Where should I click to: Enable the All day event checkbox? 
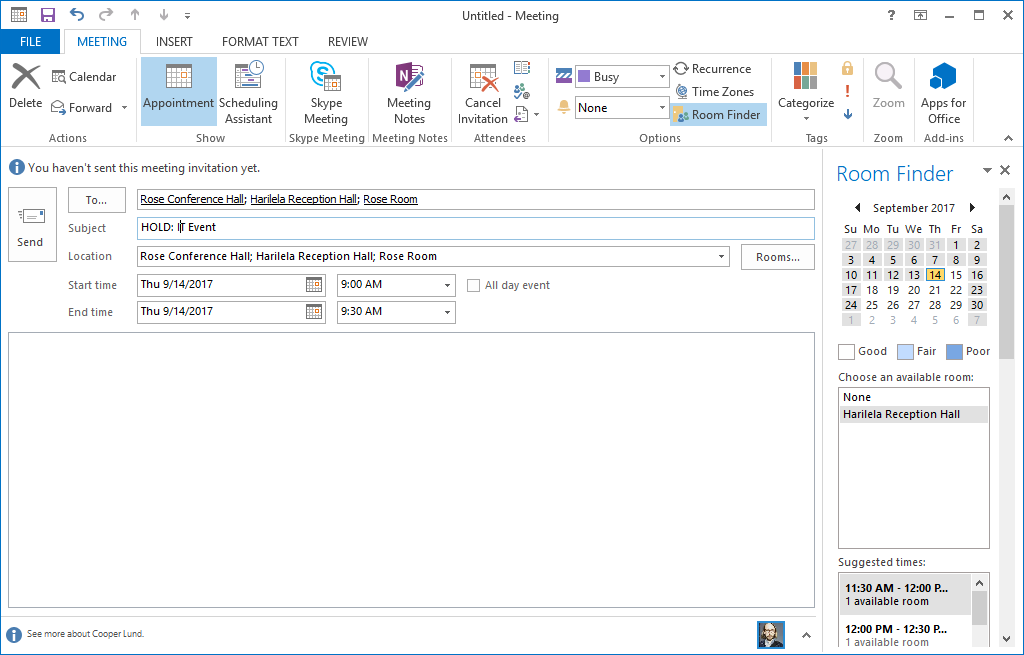pos(475,285)
